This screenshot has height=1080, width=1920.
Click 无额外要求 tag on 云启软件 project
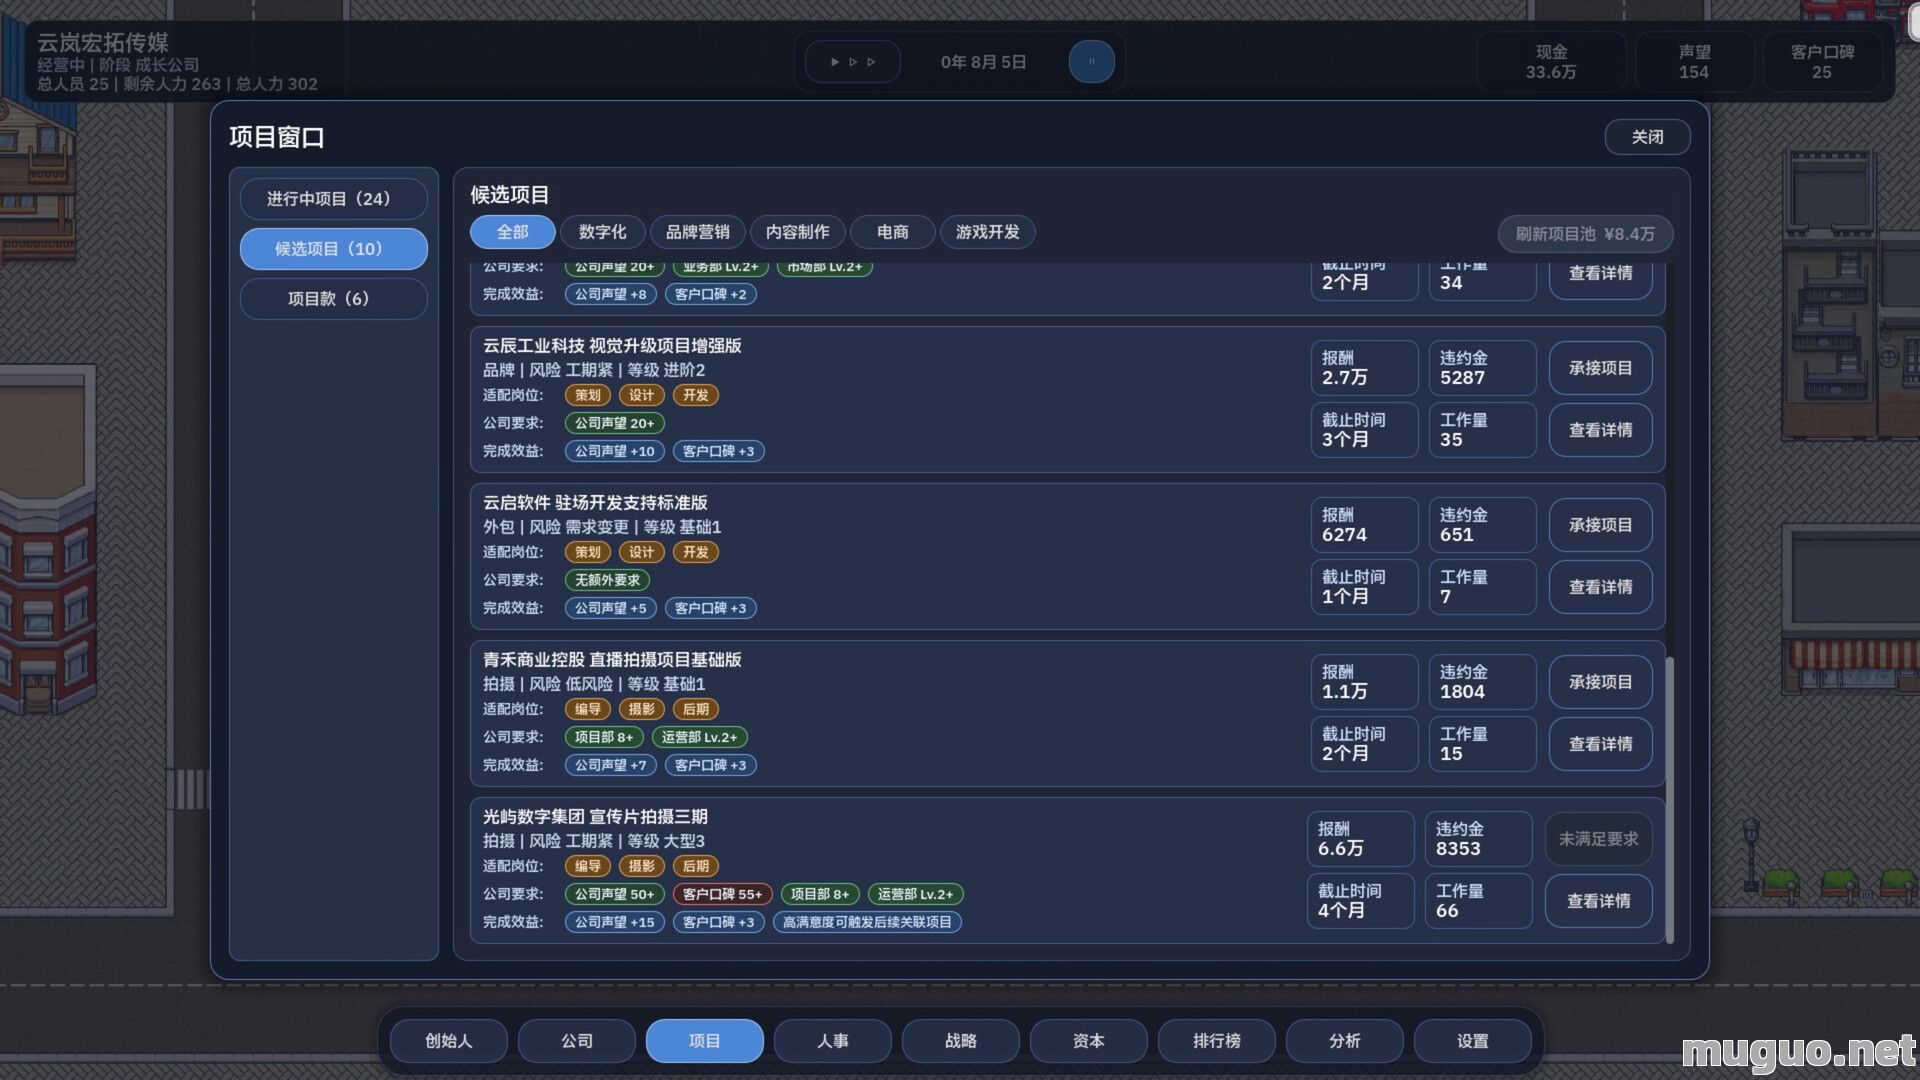(607, 580)
